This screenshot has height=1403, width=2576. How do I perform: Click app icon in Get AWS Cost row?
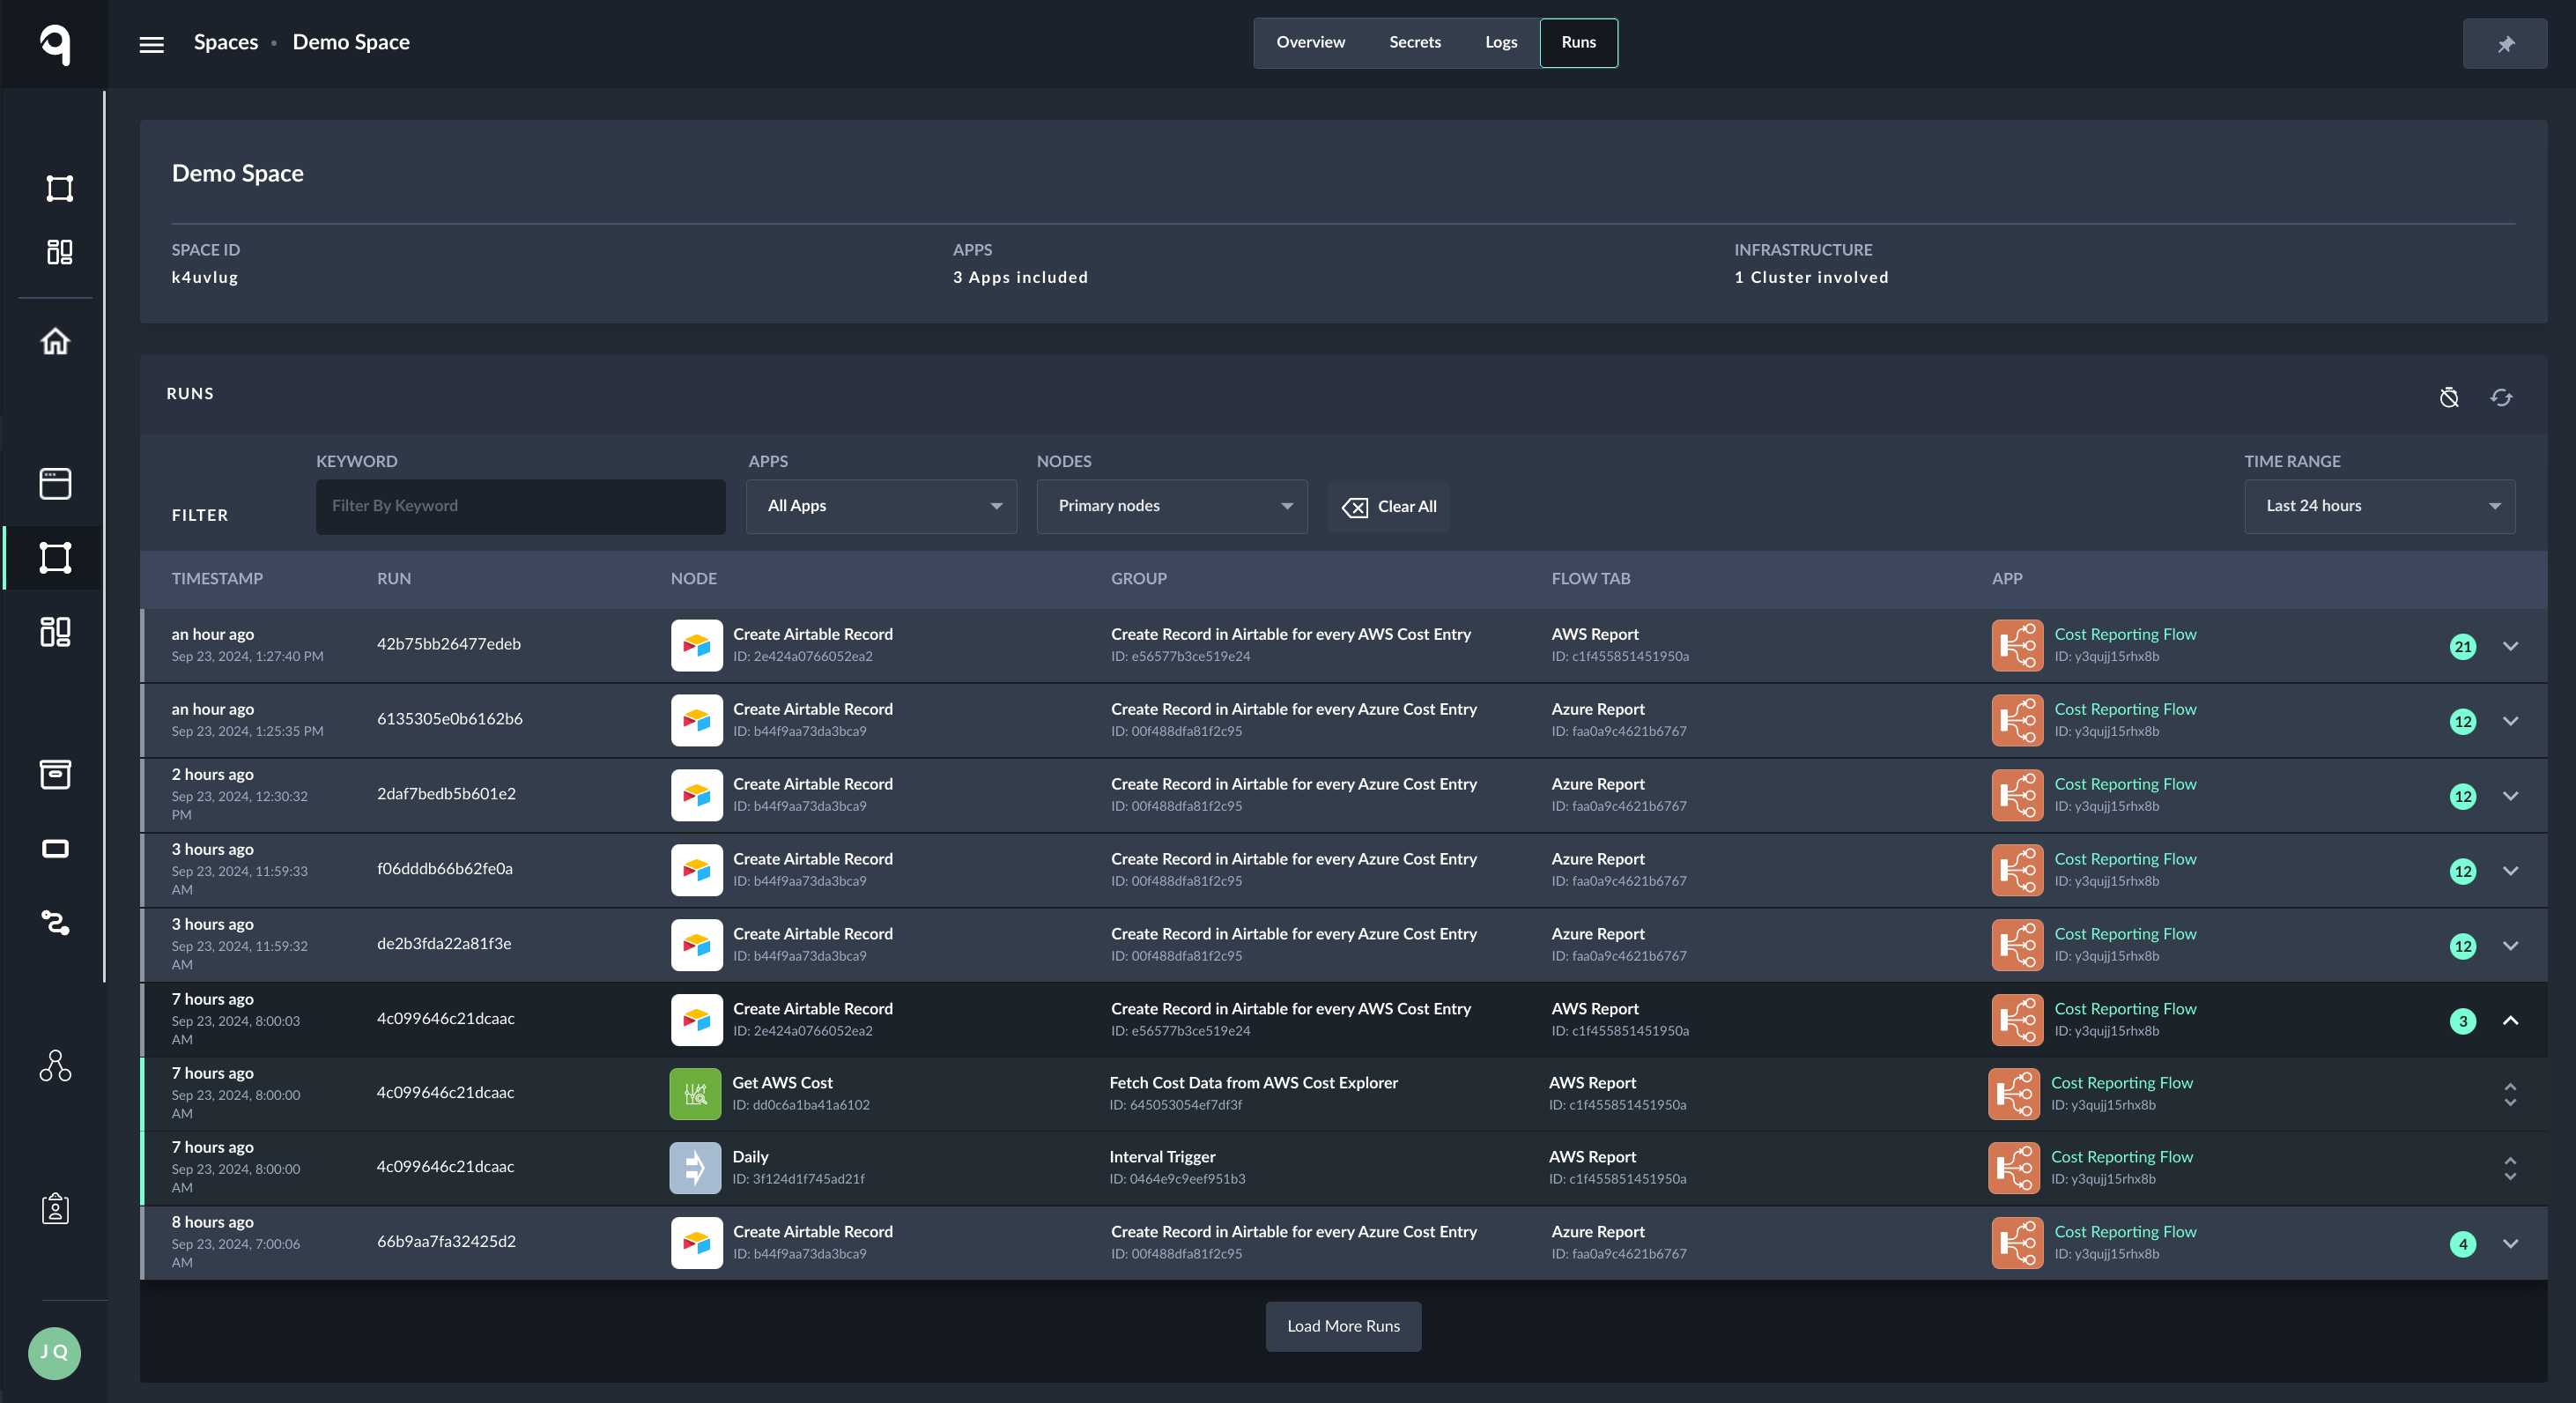[x=2014, y=1093]
